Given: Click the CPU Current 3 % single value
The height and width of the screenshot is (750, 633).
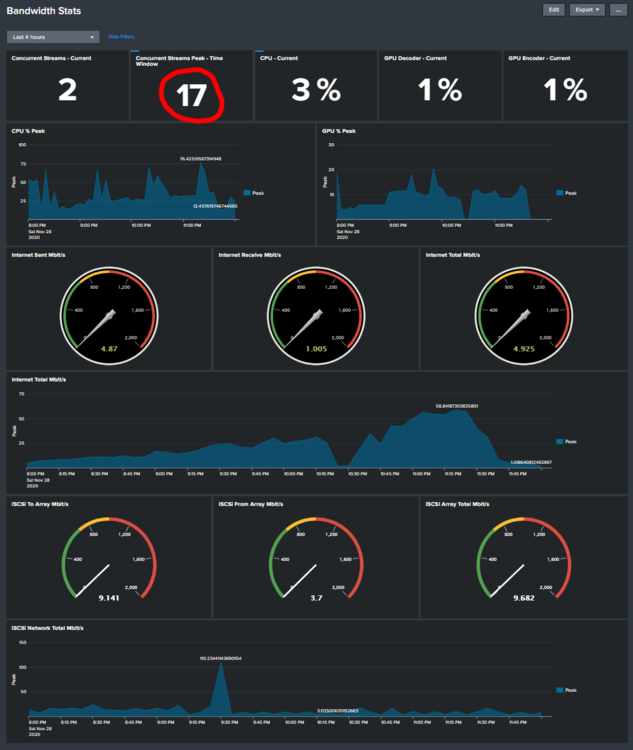Looking at the screenshot, I should pos(316,90).
